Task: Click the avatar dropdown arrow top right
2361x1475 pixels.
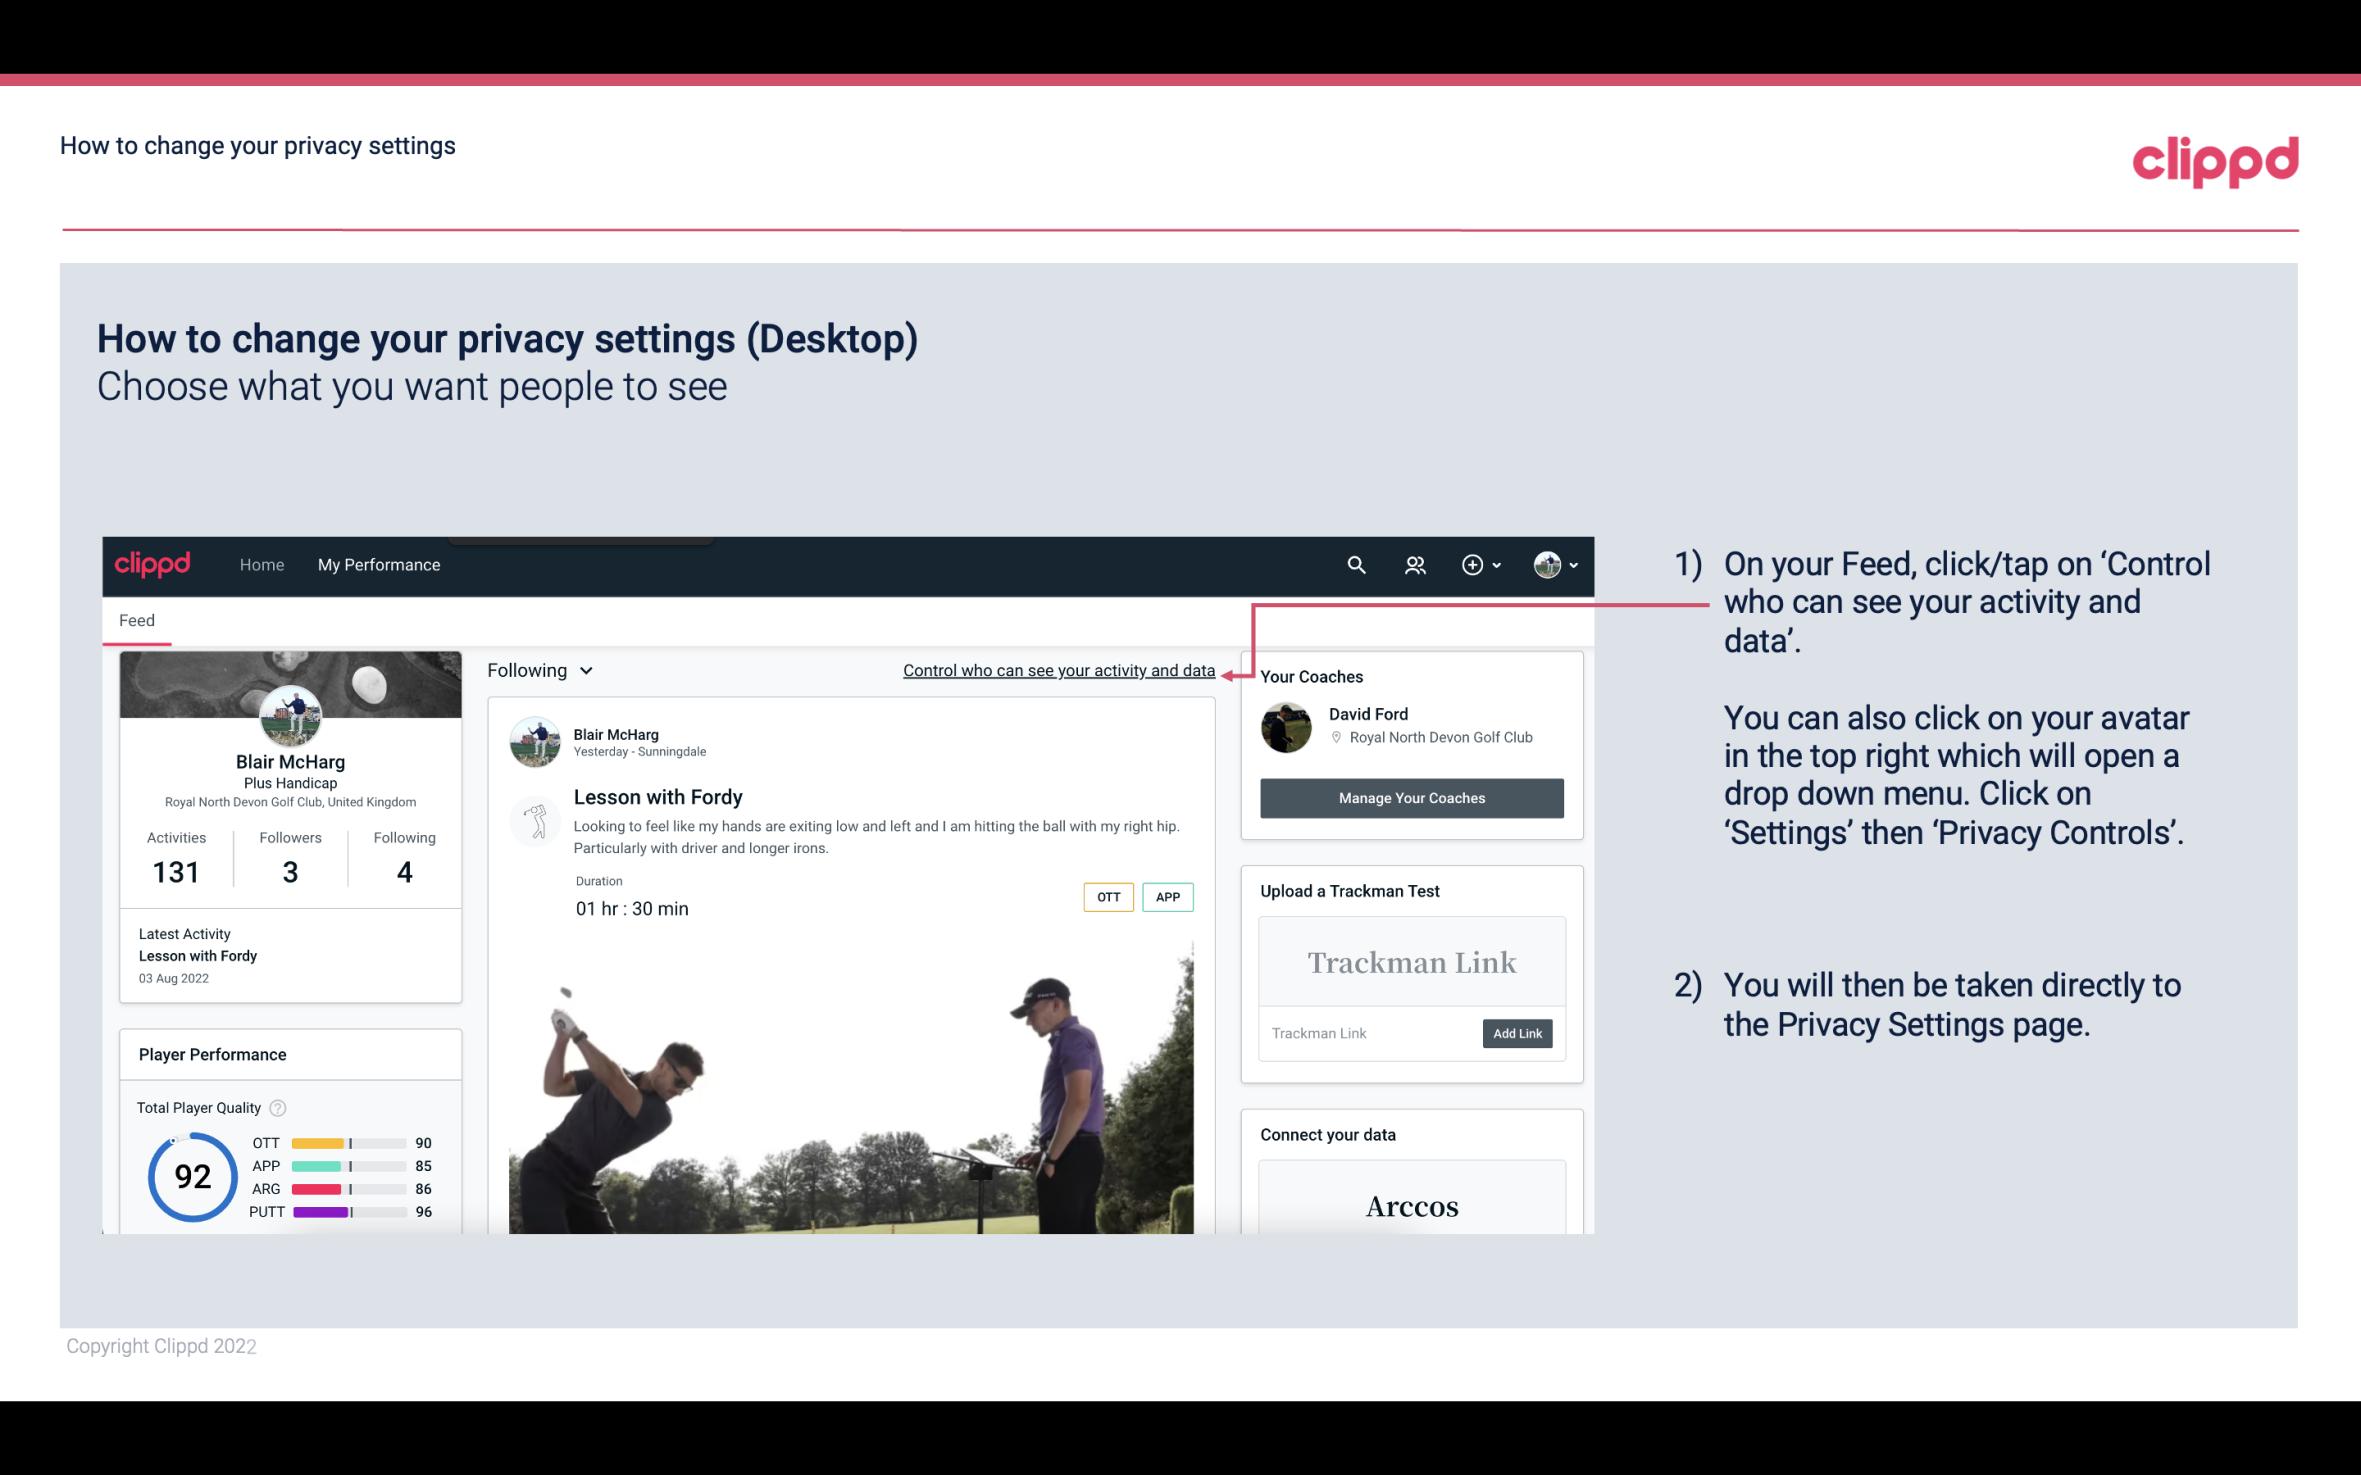Action: click(x=1569, y=566)
